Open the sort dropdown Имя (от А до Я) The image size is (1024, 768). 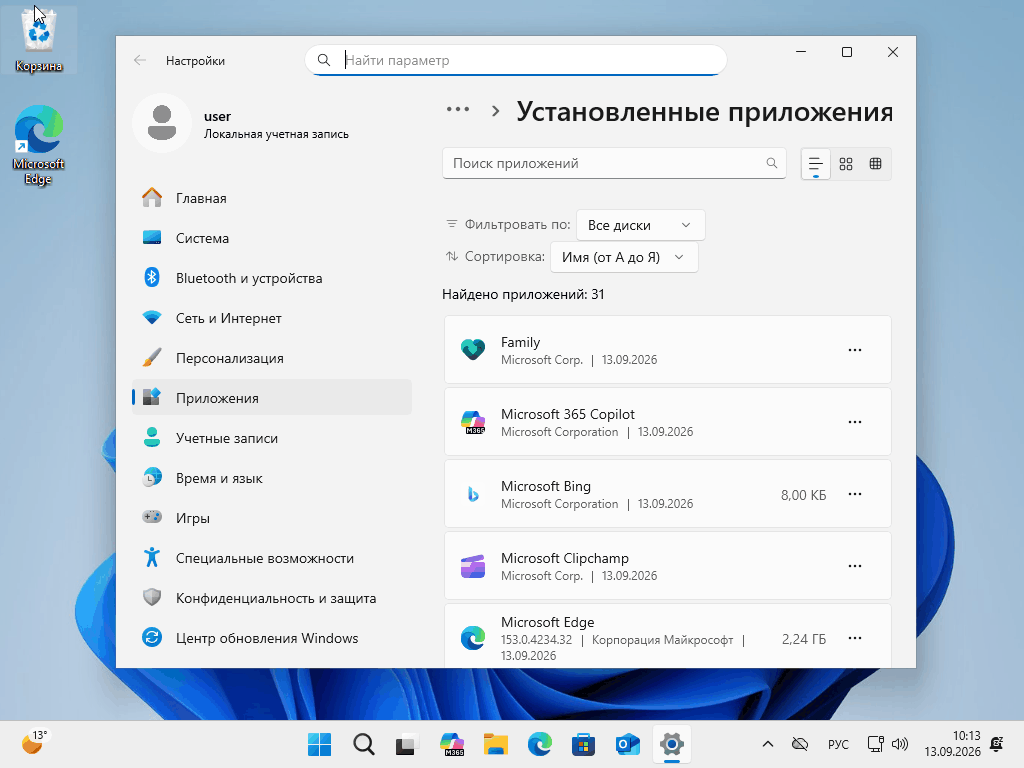point(624,257)
